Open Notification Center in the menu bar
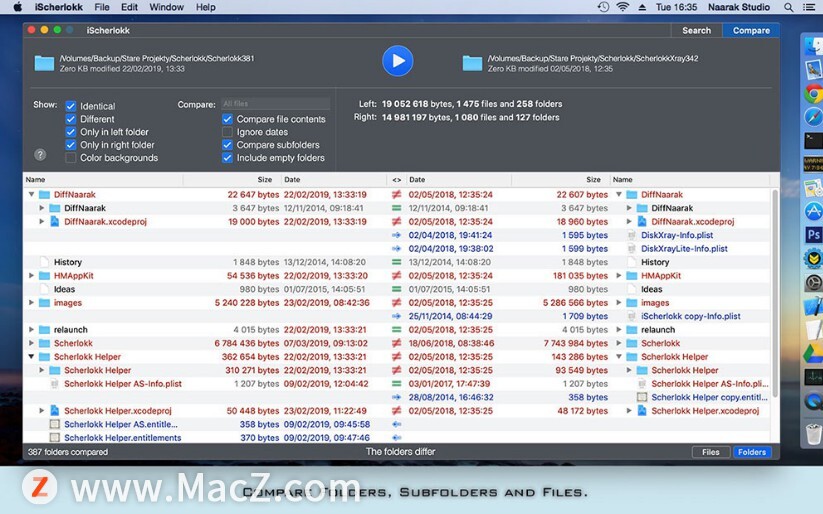This screenshot has height=514, width=823. pyautogui.click(x=809, y=7)
